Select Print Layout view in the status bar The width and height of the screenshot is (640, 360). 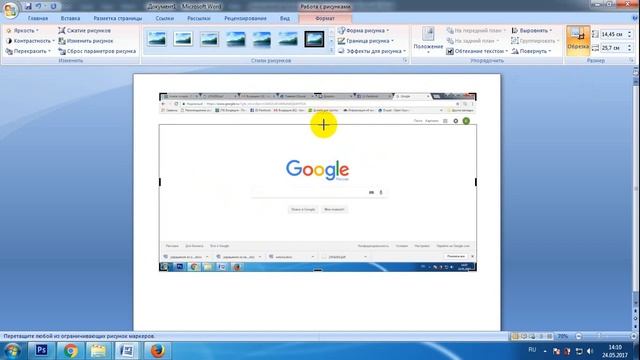[515, 336]
